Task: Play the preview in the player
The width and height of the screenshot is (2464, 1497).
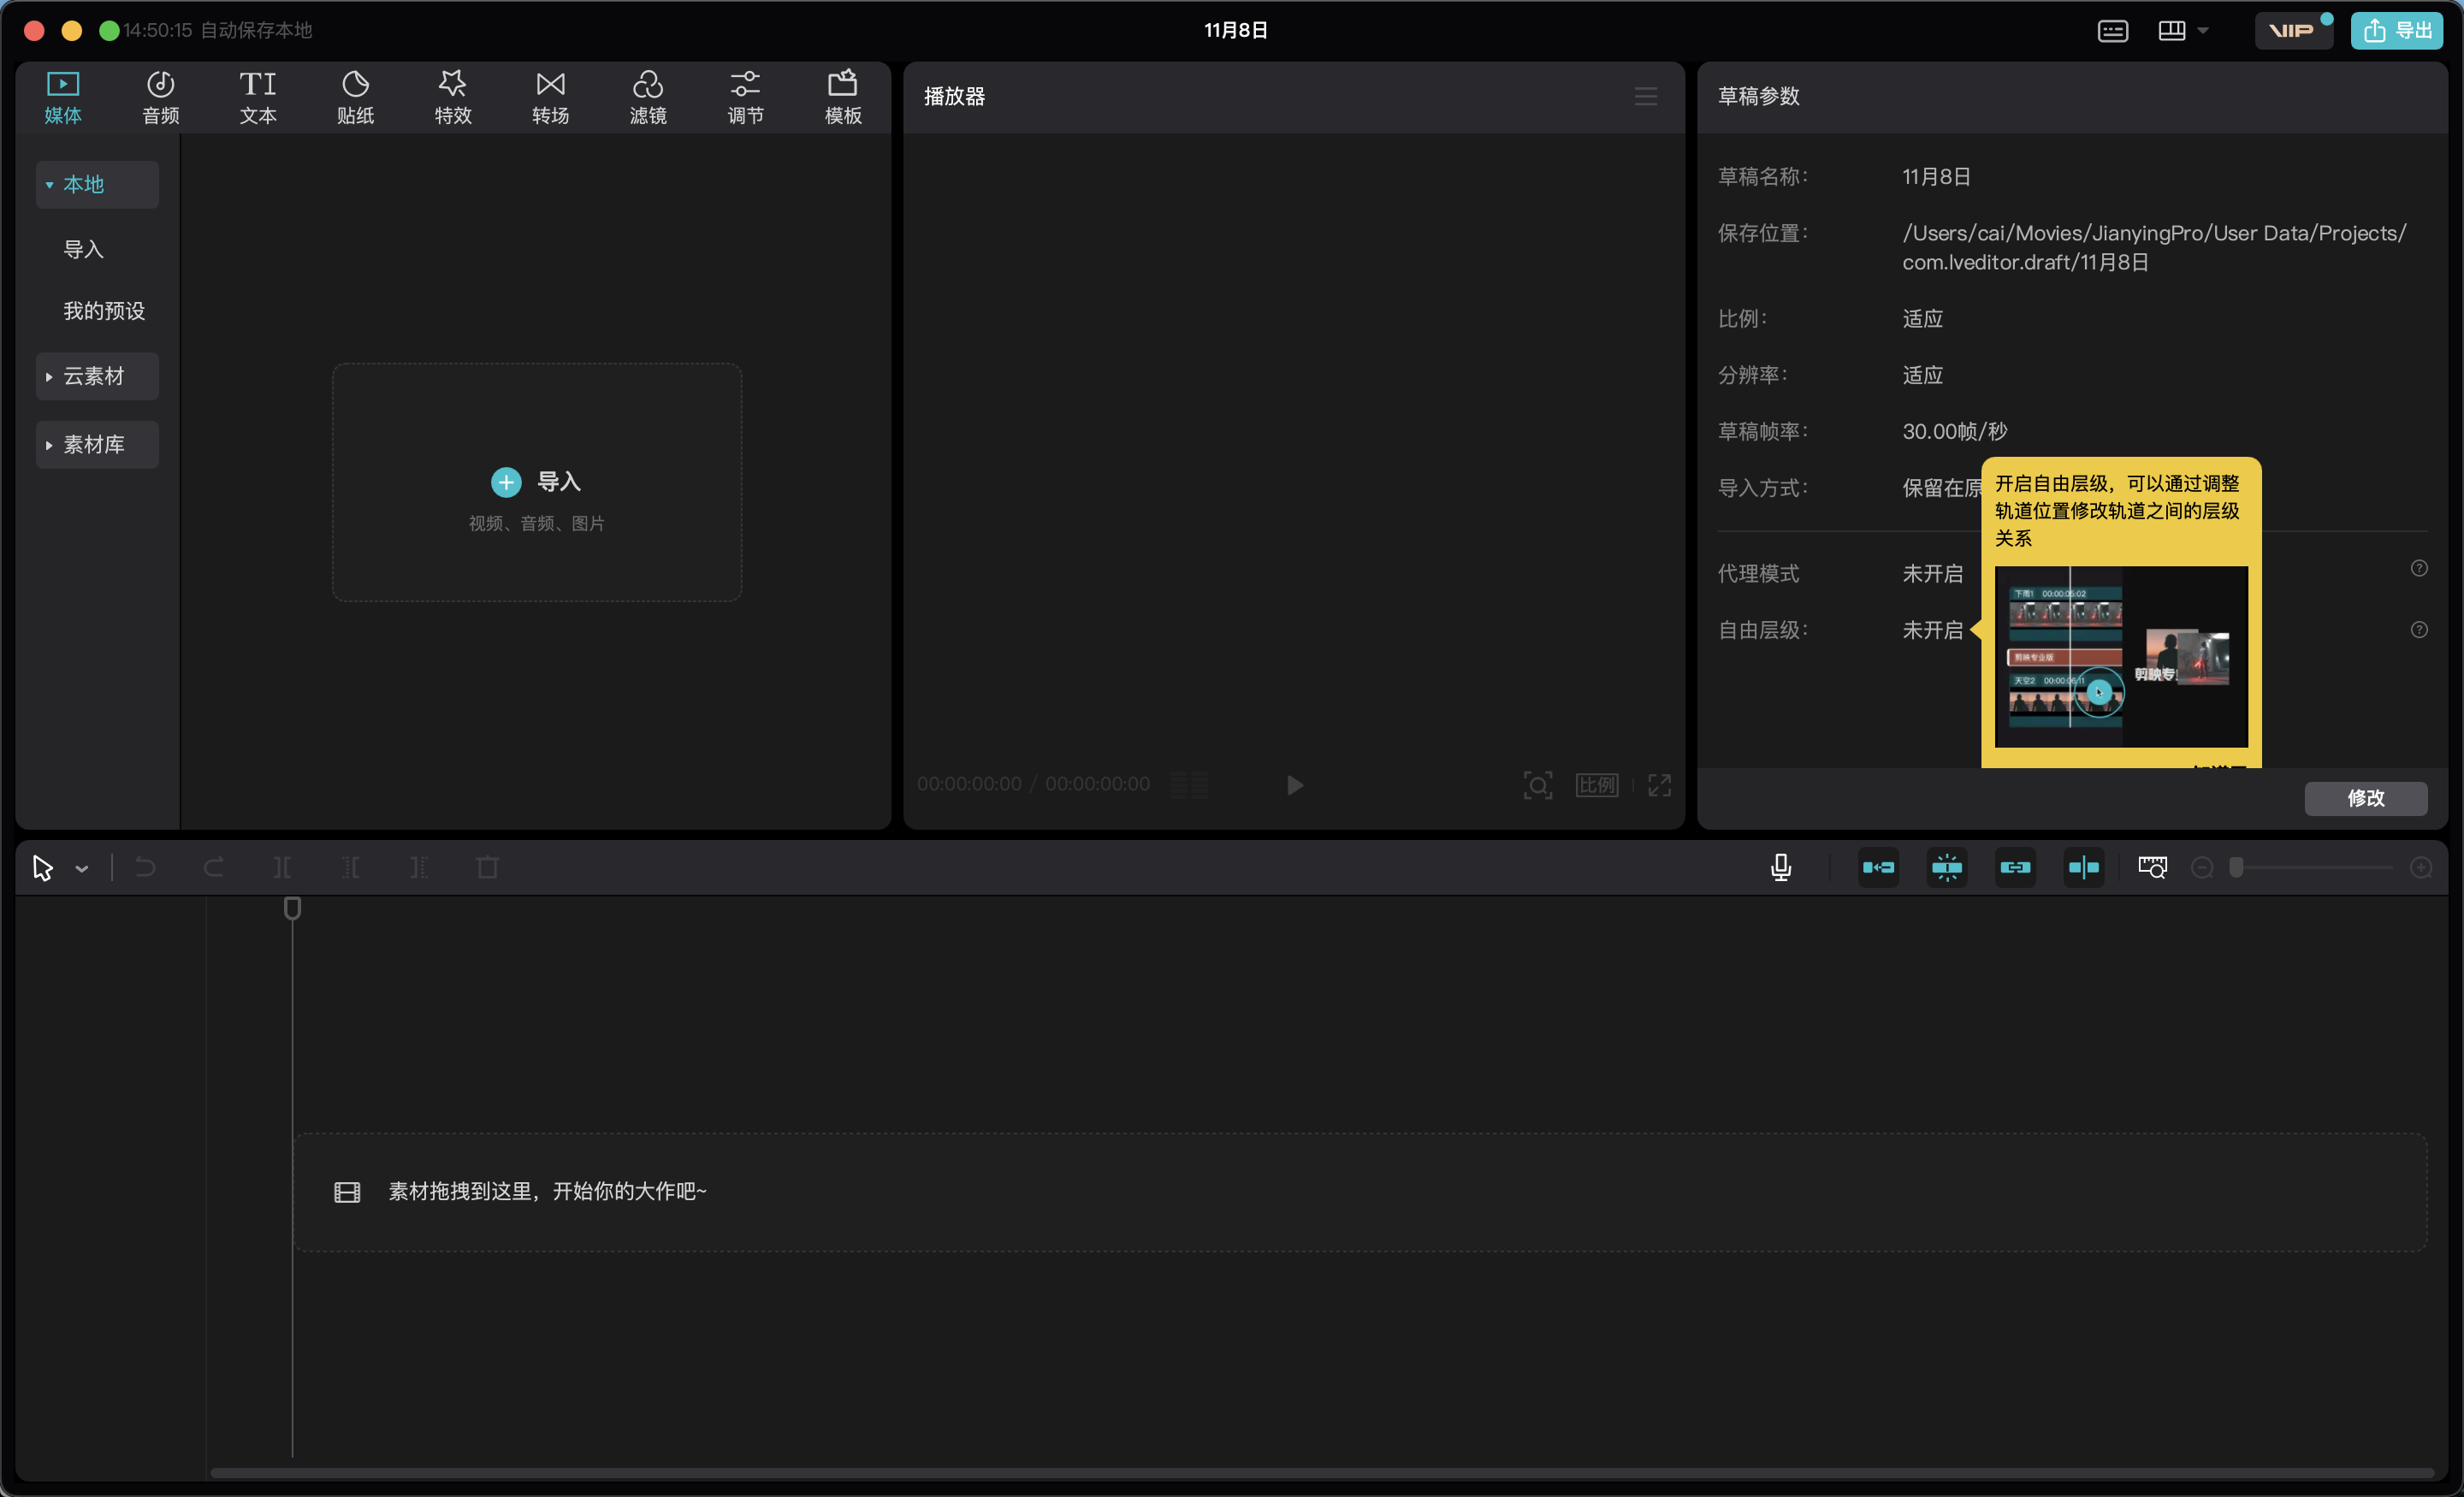Action: pyautogui.click(x=1295, y=785)
